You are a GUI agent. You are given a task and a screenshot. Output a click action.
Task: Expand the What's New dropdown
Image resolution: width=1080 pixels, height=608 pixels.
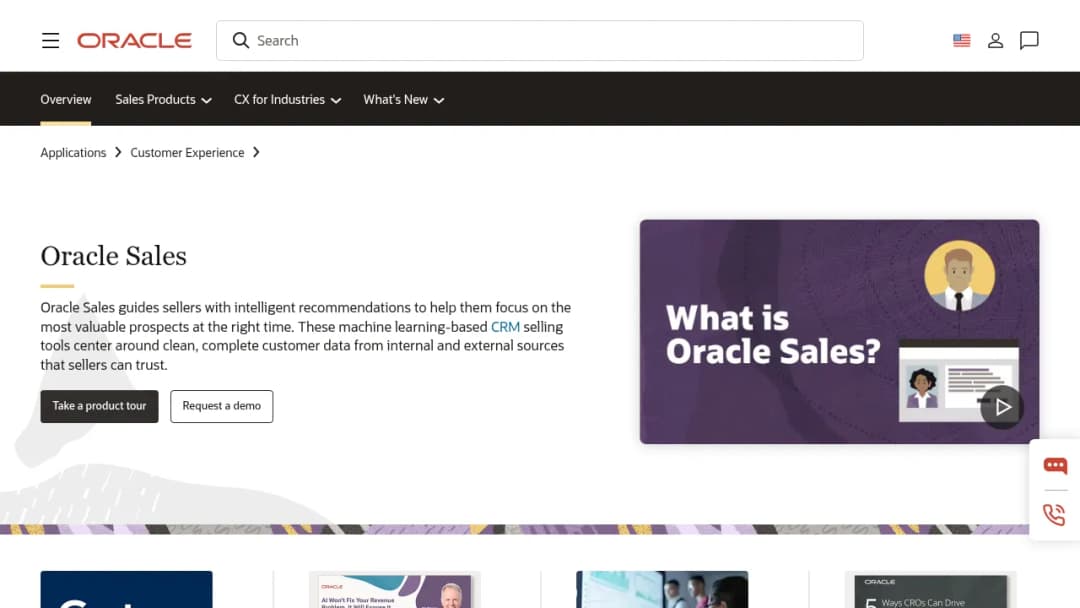point(404,100)
